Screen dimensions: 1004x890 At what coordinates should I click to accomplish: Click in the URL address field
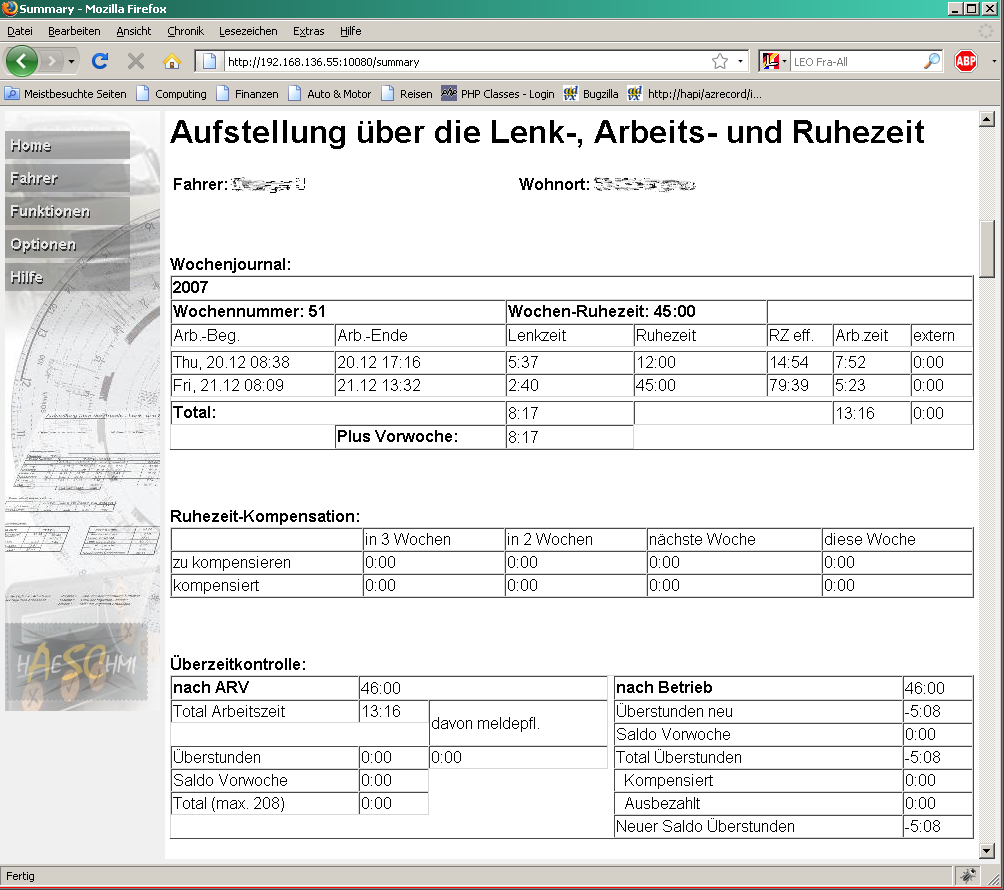click(x=460, y=61)
